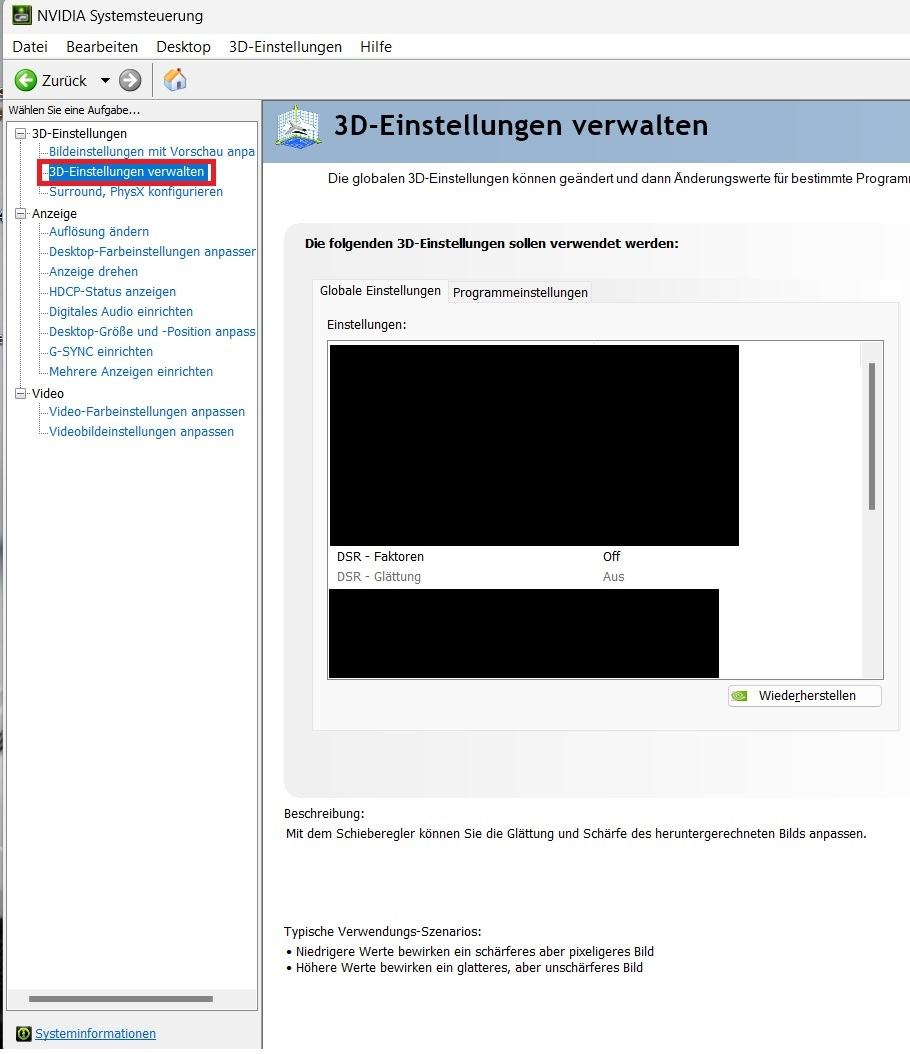Open the 3D-Einstellungen menu
910x1054 pixels.
pos(285,46)
